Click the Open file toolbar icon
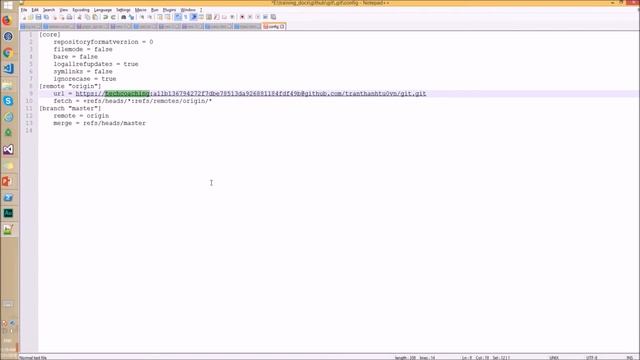This screenshot has width=640, height=360. (x=31, y=17)
